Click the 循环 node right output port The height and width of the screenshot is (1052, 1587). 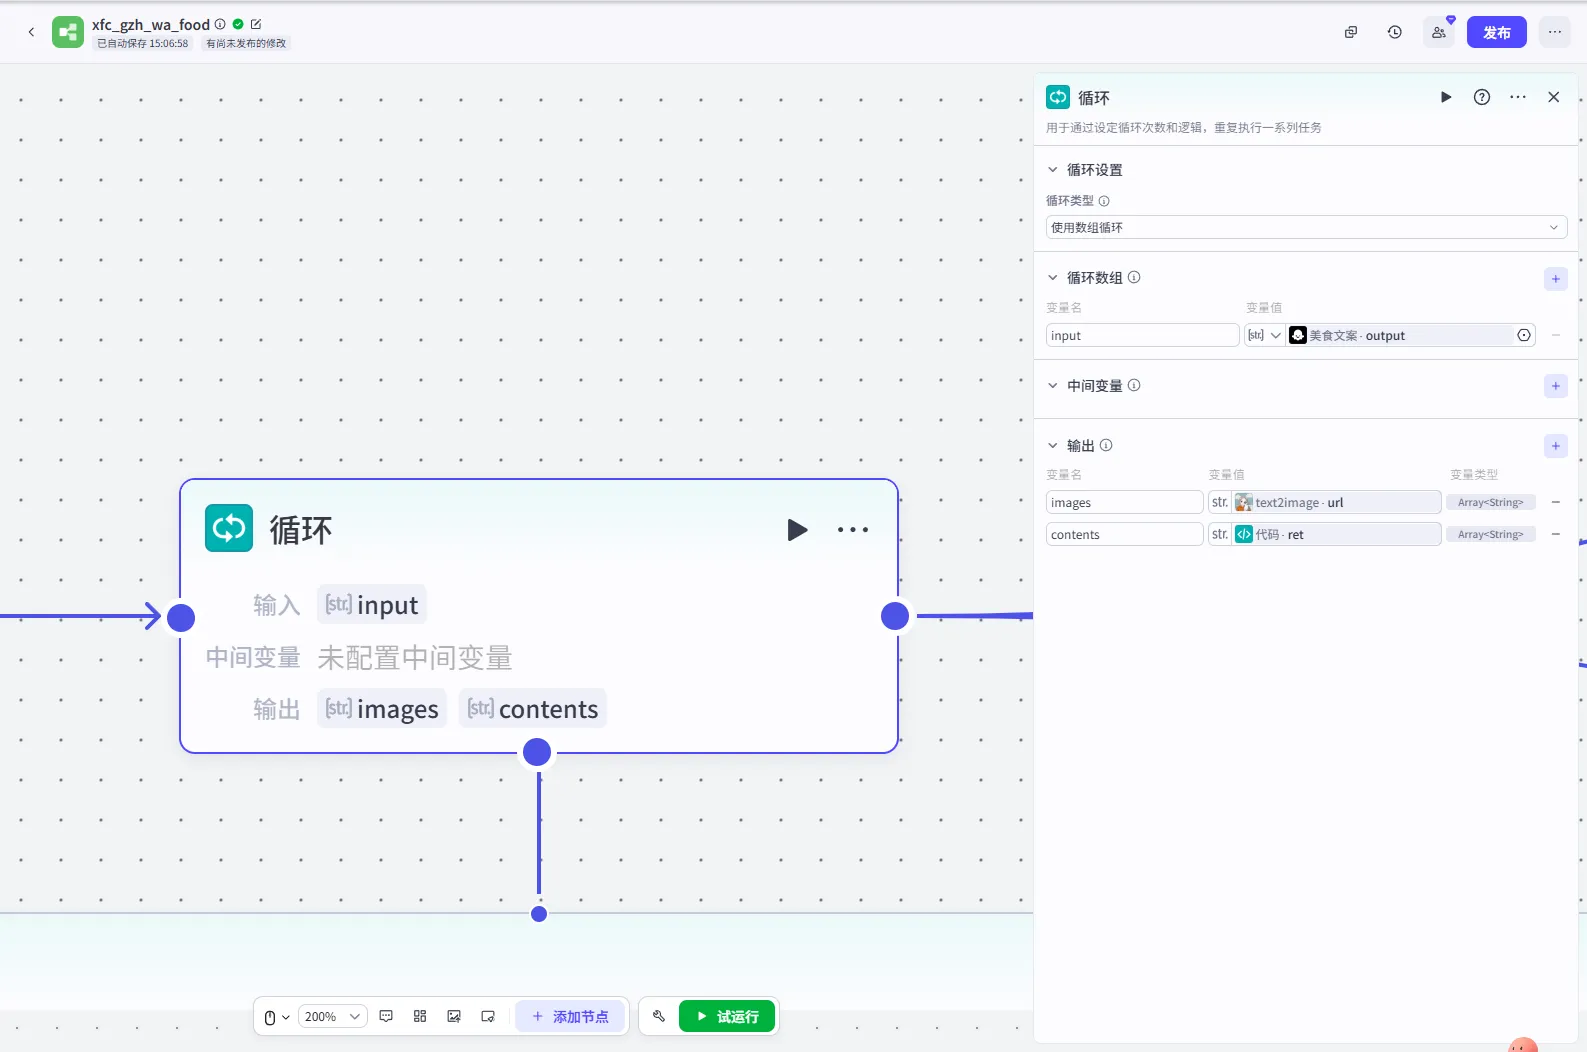tap(895, 616)
